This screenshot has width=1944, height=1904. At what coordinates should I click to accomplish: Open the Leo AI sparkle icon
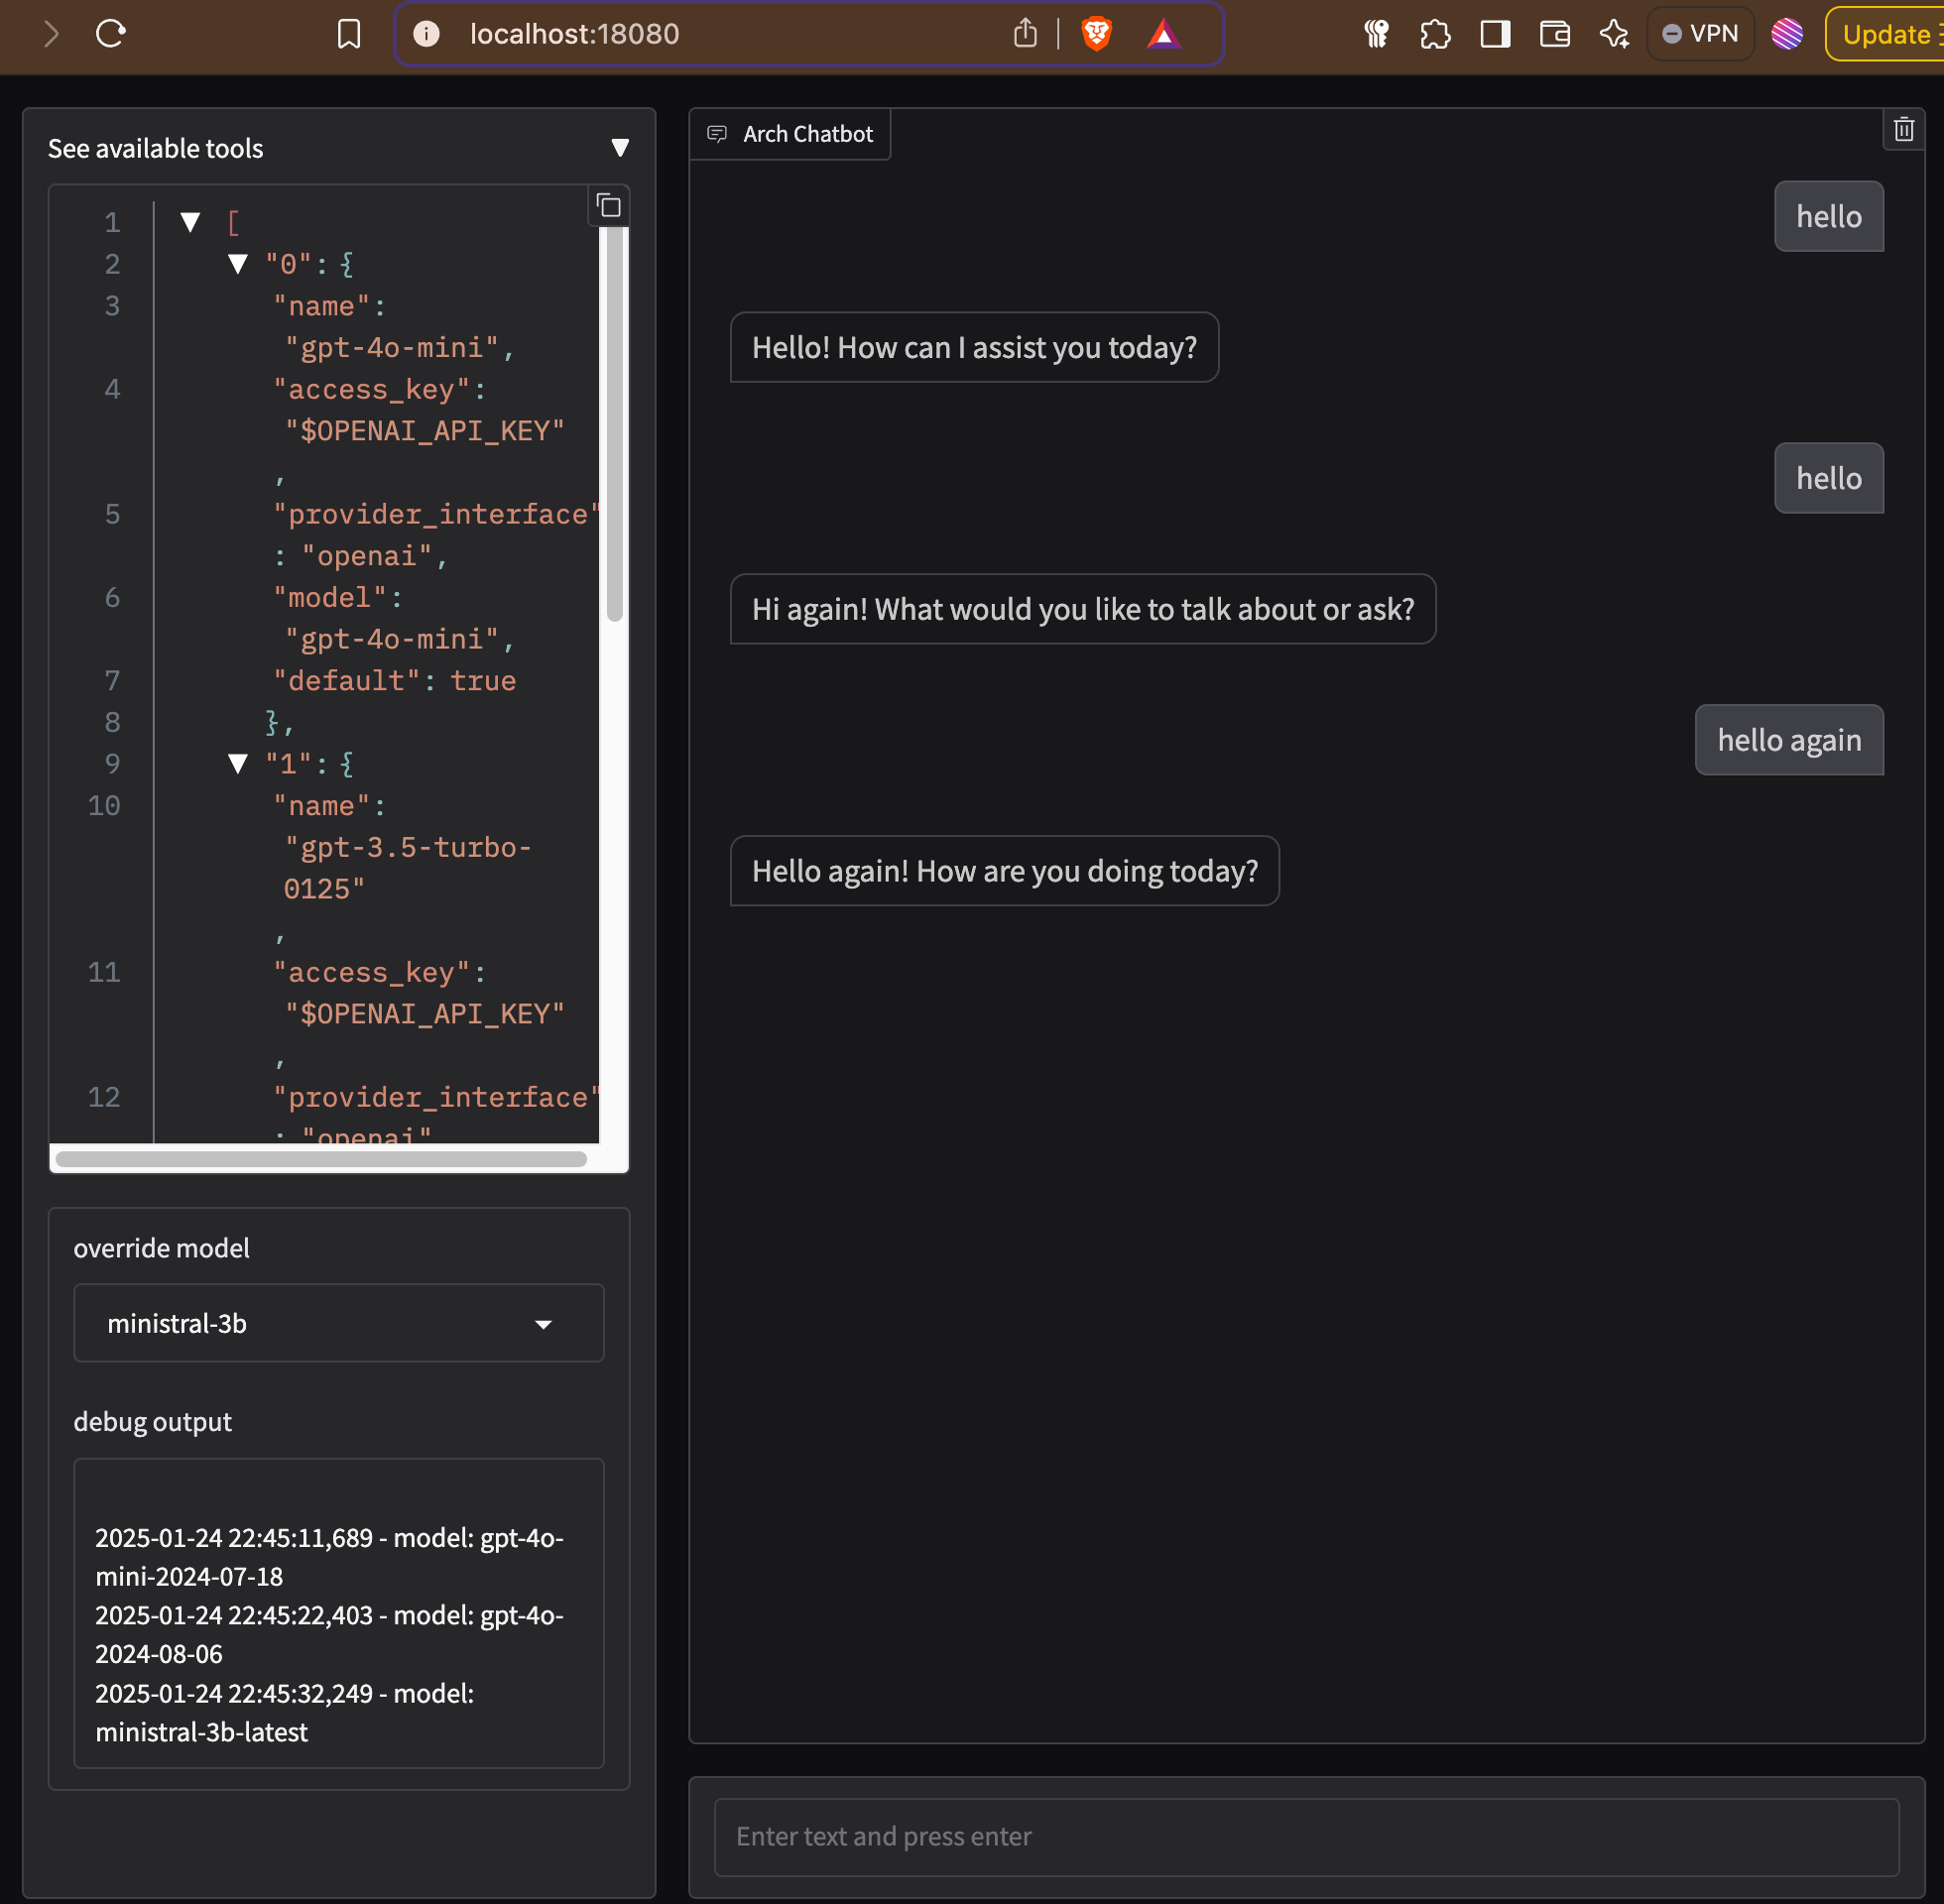click(1613, 34)
